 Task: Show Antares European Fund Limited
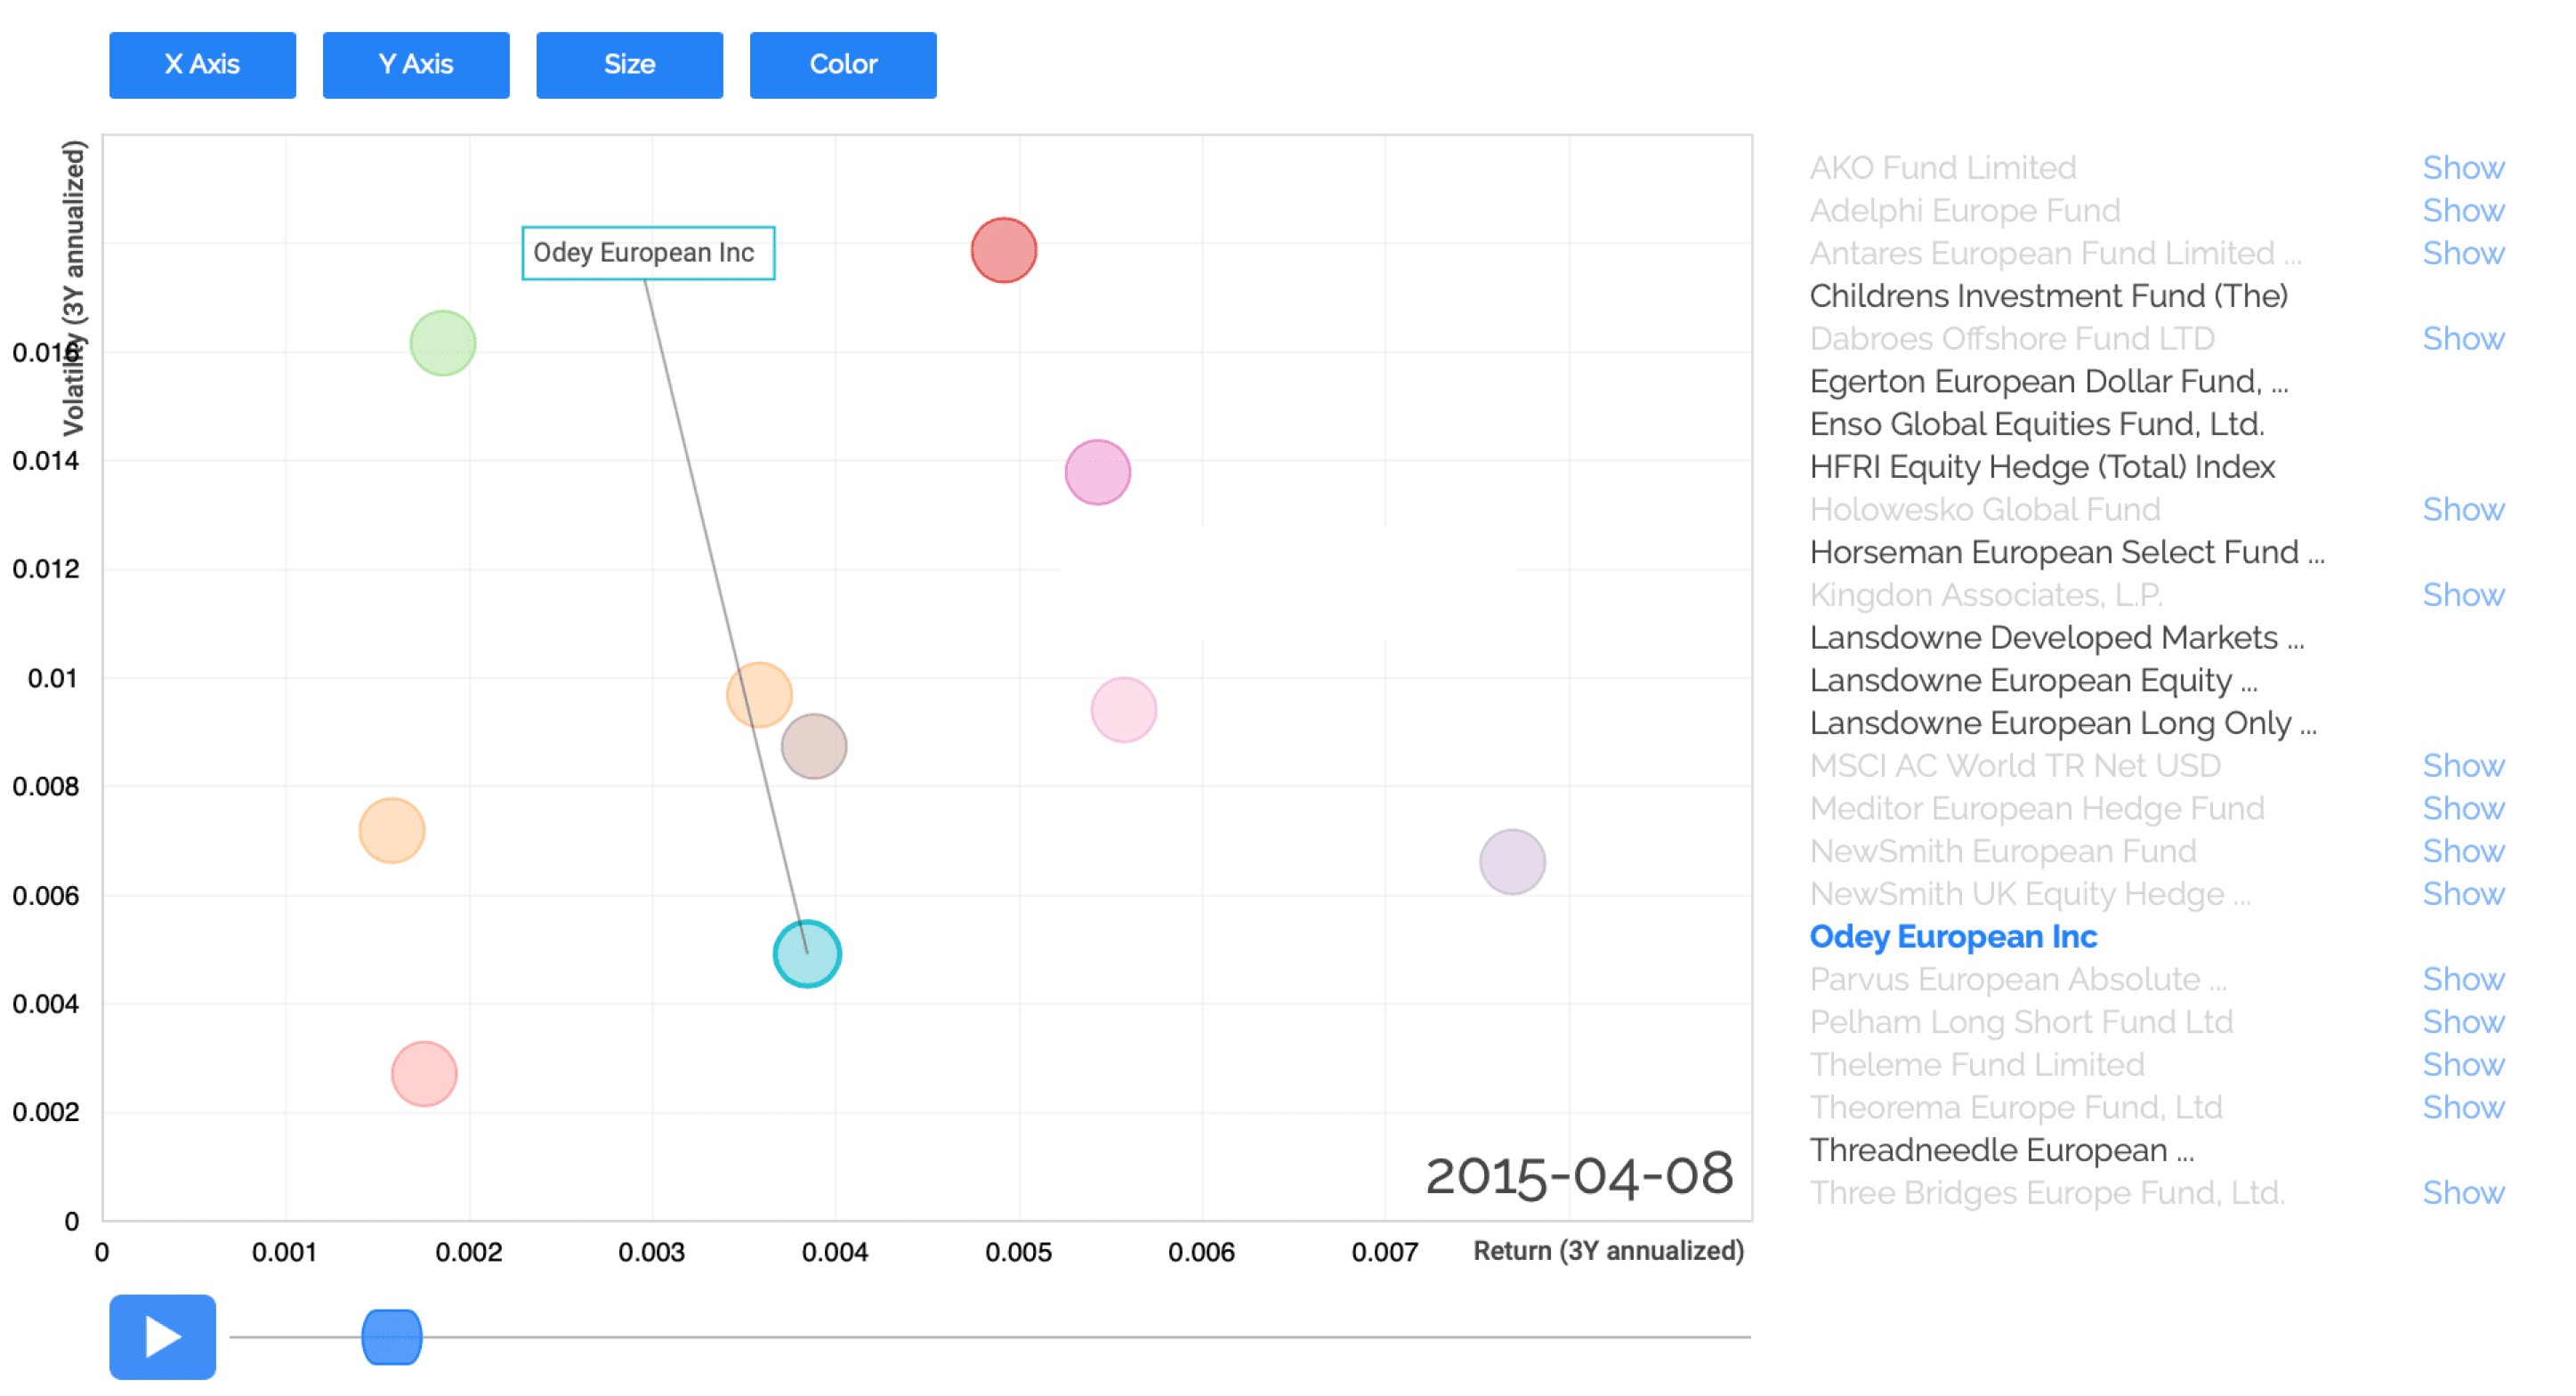[x=2463, y=254]
